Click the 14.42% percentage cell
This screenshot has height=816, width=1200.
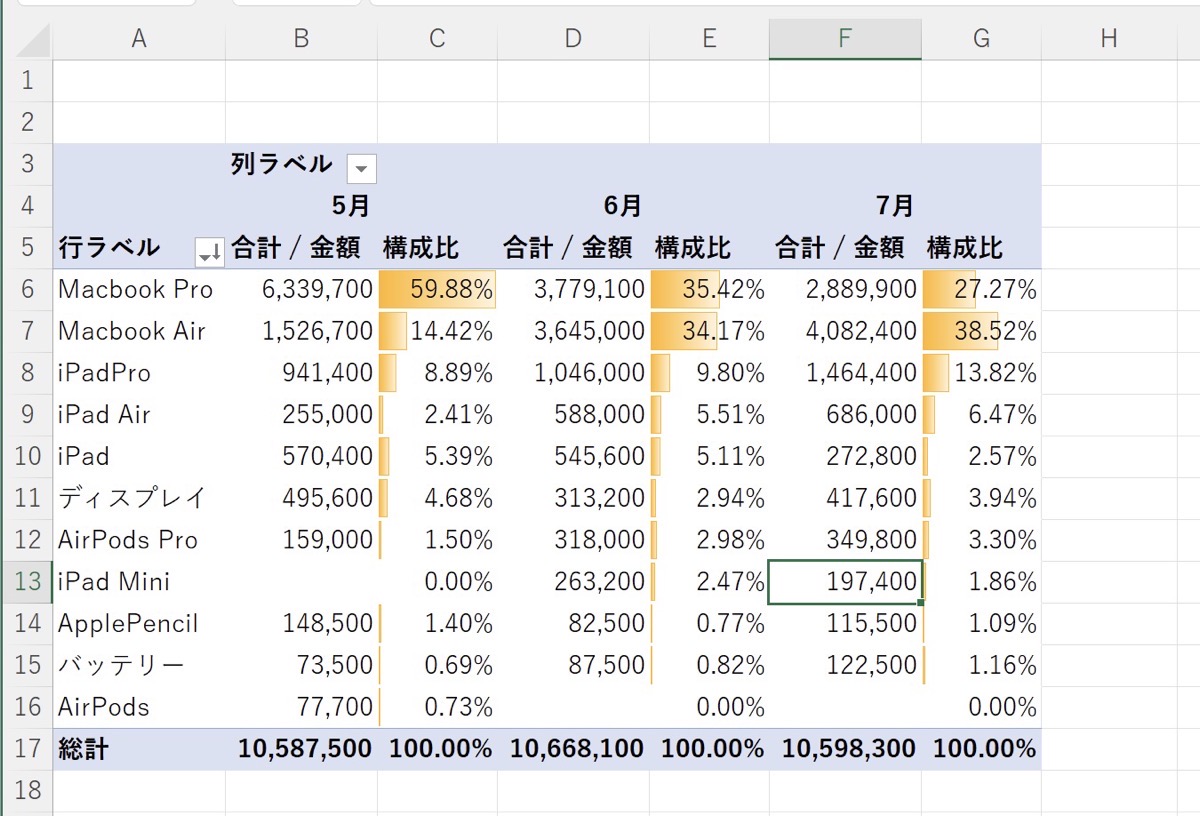pyautogui.click(x=437, y=331)
